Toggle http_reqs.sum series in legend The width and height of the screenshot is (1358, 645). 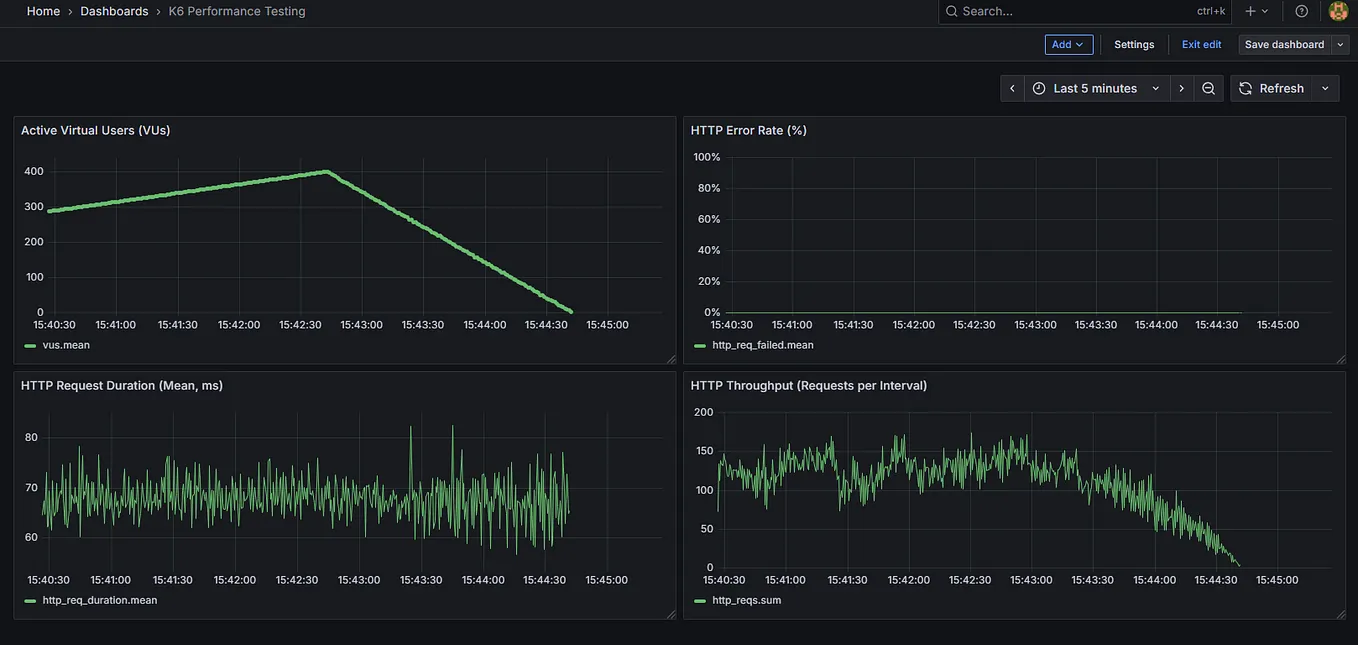pos(747,600)
